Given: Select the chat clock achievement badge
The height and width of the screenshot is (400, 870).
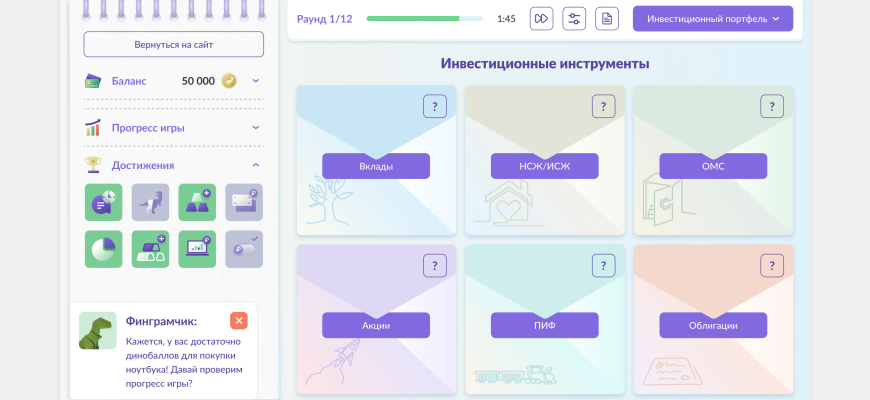Looking at the screenshot, I should pyautogui.click(x=103, y=202).
